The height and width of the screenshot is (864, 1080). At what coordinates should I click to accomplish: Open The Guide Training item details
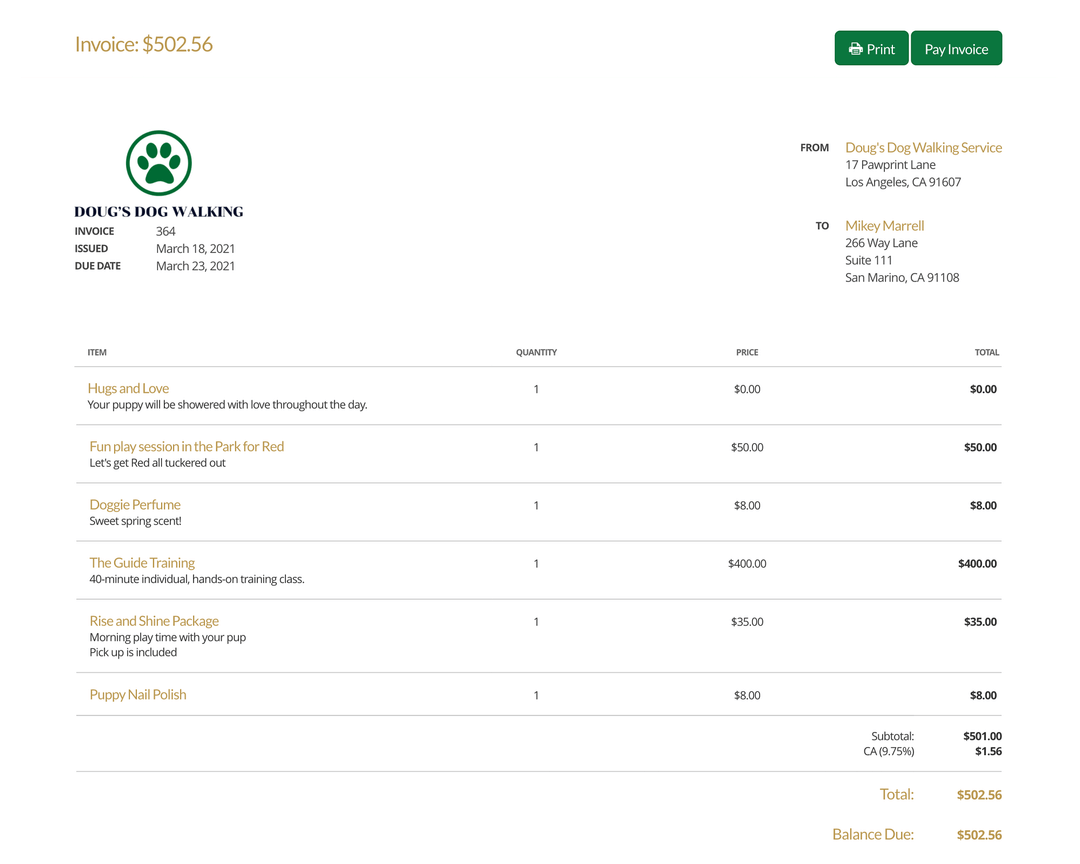pyautogui.click(x=142, y=562)
